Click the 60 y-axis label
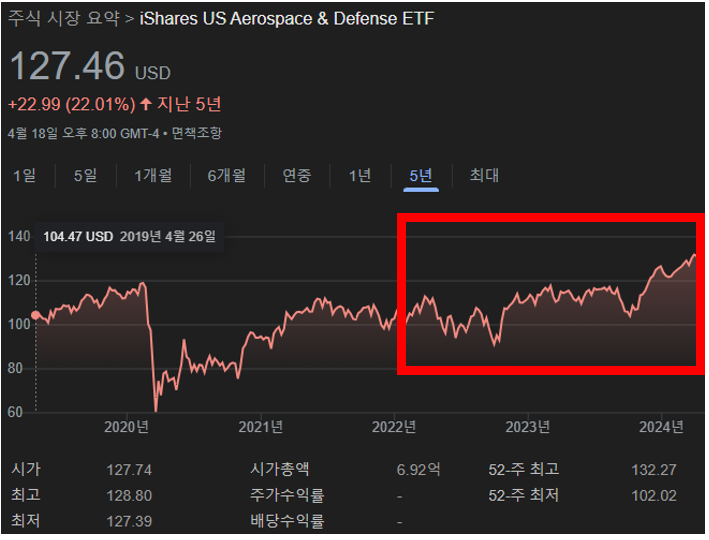The height and width of the screenshot is (540, 709). coord(15,412)
